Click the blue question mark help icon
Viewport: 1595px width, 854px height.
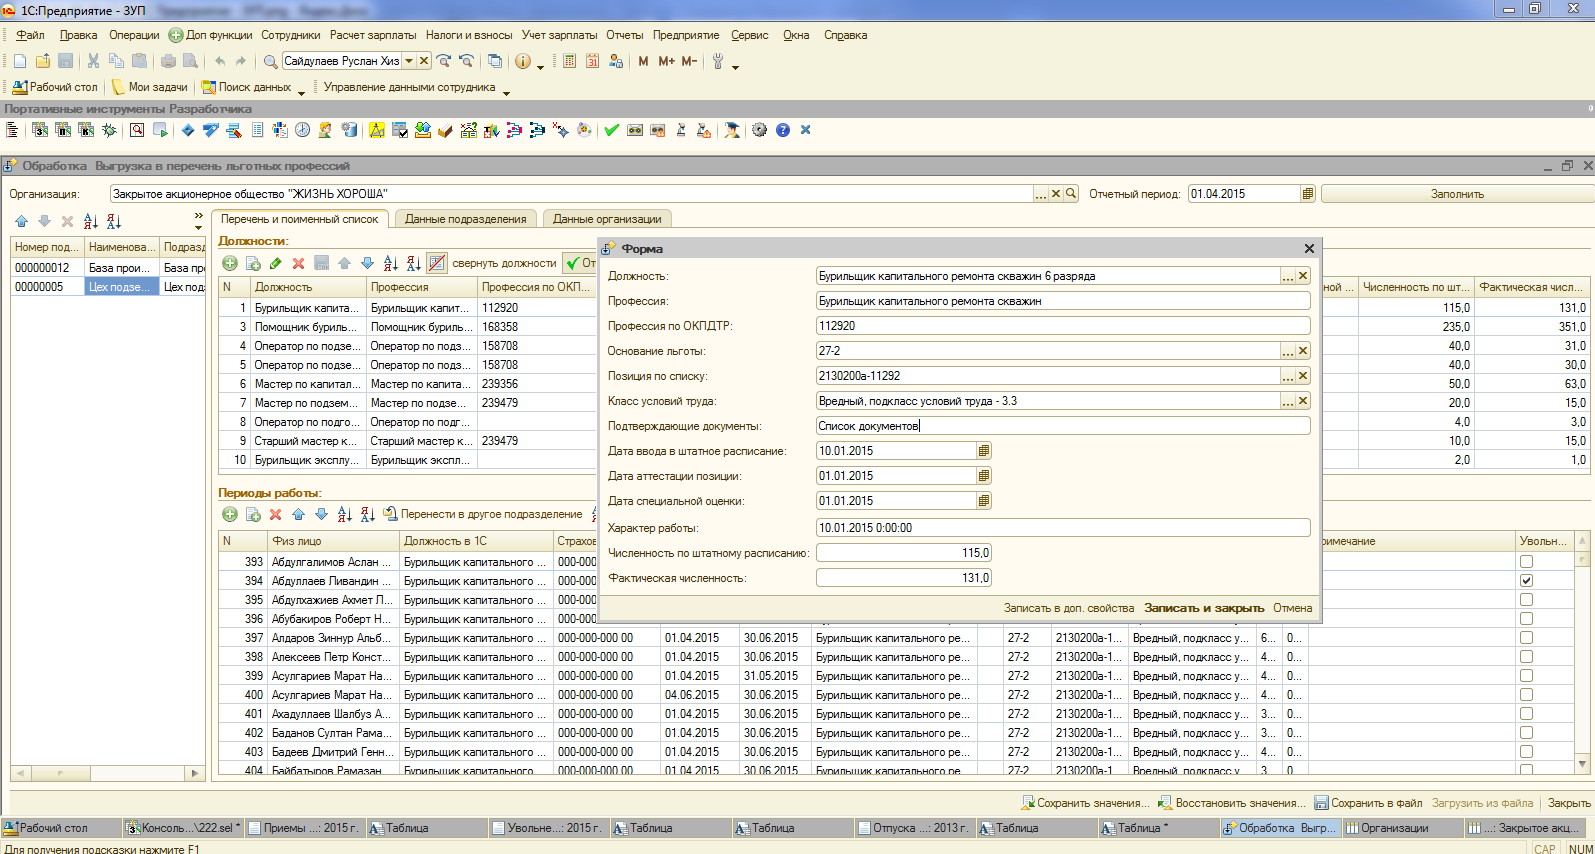[783, 130]
